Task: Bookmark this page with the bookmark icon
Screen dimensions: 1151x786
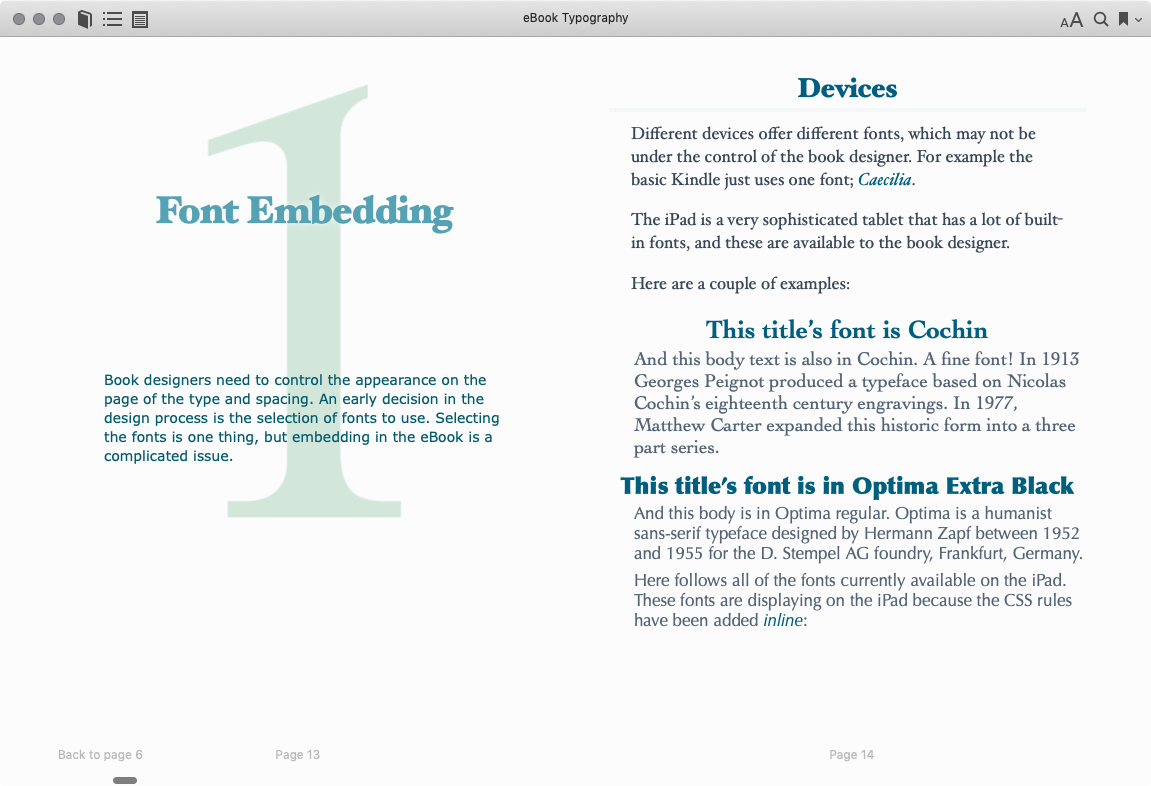Action: tap(1122, 19)
